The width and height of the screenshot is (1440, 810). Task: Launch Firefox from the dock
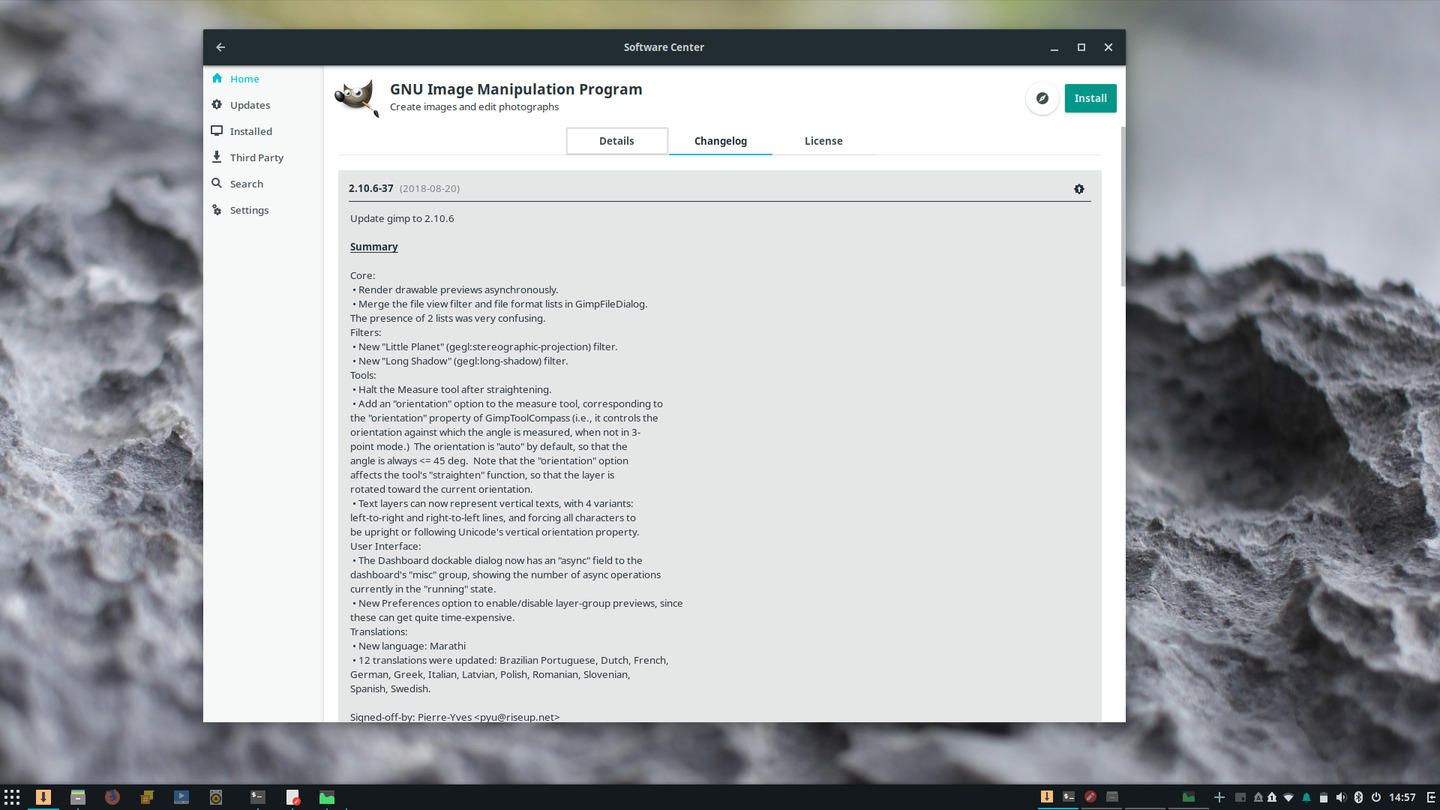click(112, 797)
